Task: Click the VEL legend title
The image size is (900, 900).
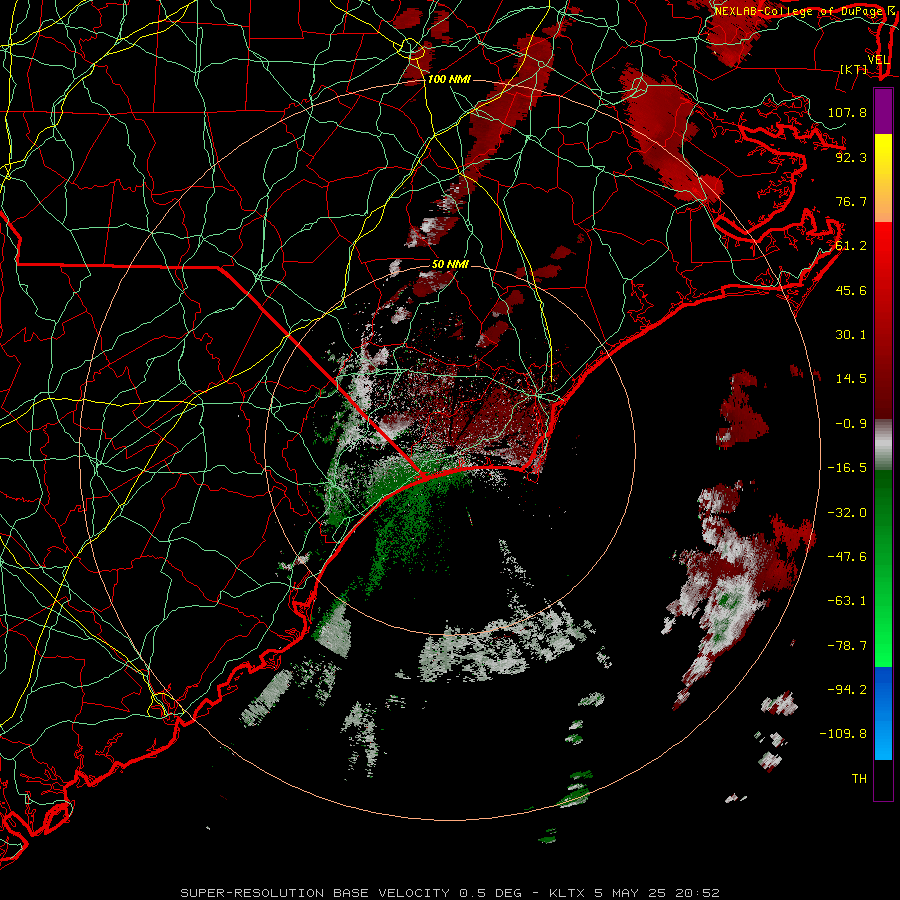Action: [878, 60]
